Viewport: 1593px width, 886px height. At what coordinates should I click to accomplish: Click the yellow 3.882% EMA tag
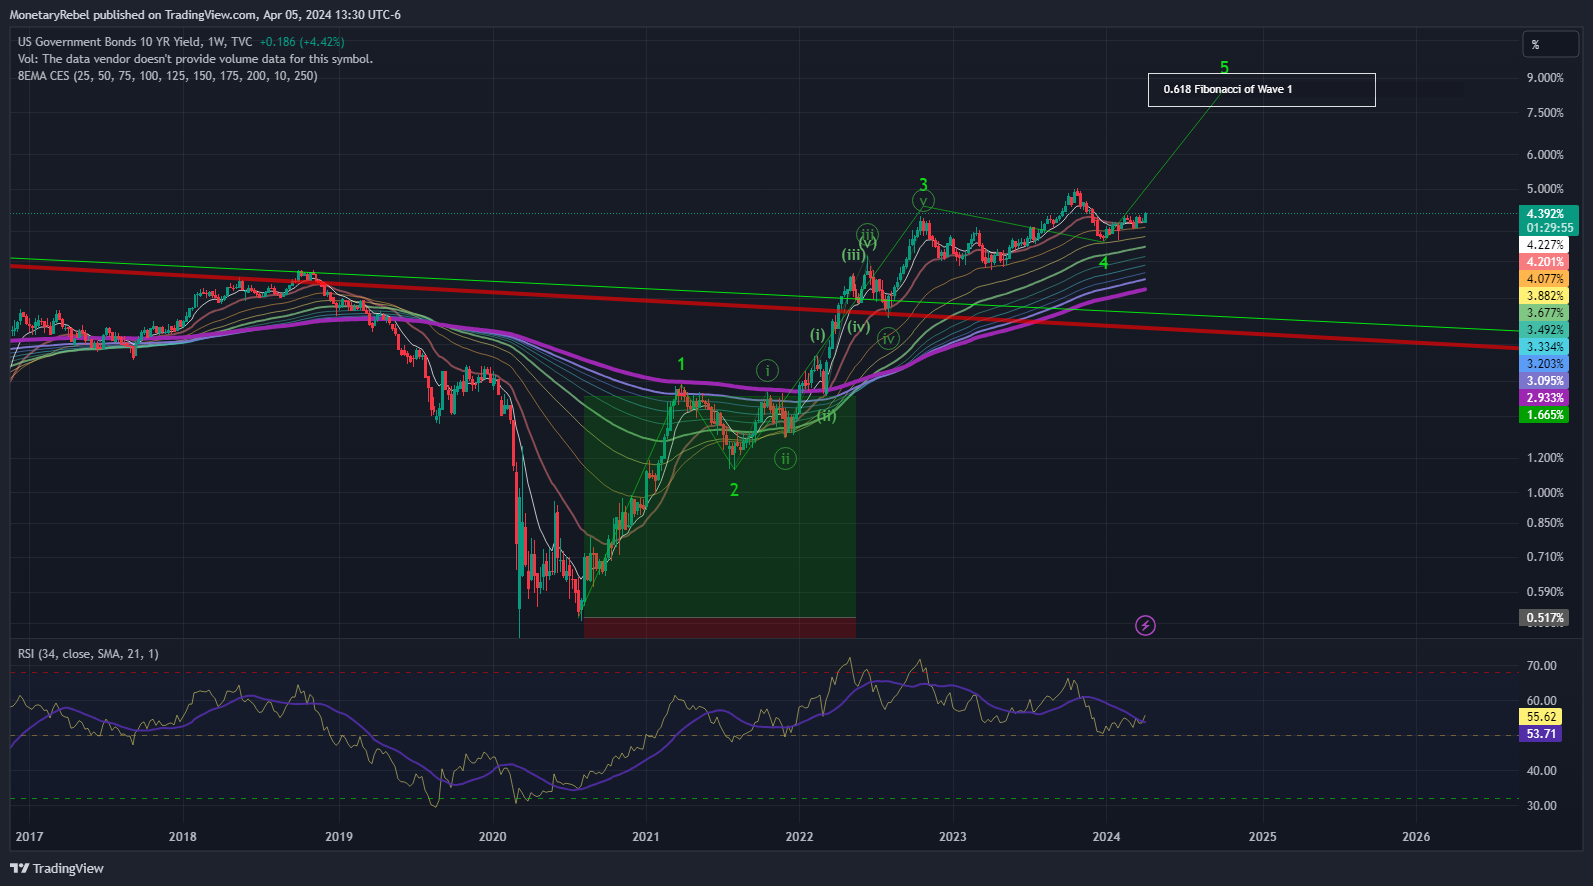(x=1544, y=296)
